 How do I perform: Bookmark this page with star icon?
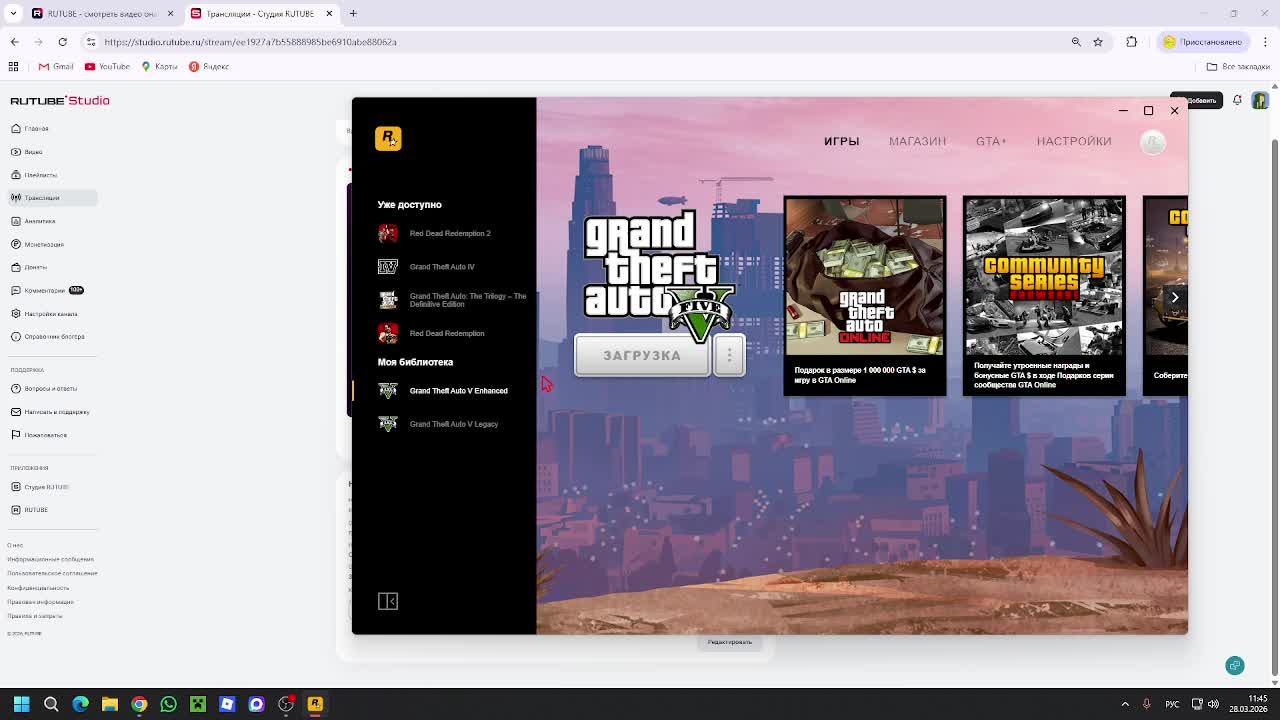pos(1098,42)
